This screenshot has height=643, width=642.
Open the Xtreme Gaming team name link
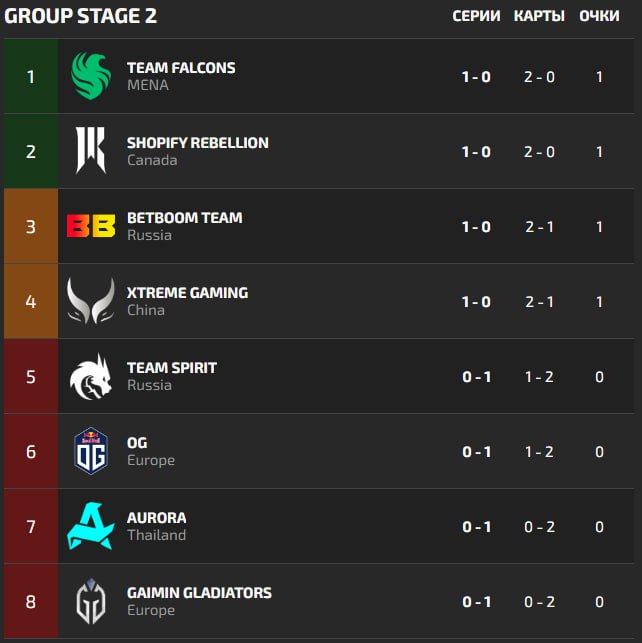pos(188,293)
